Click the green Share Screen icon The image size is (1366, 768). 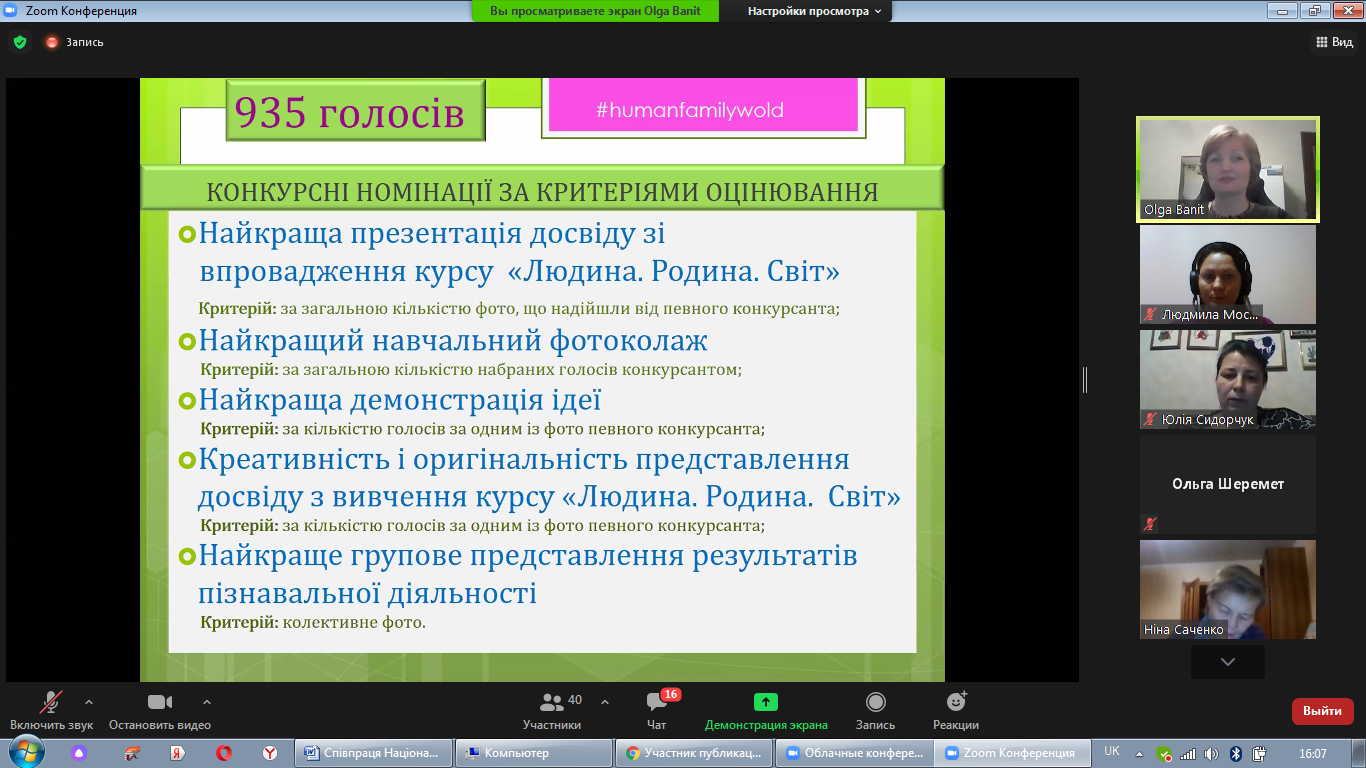click(x=766, y=703)
